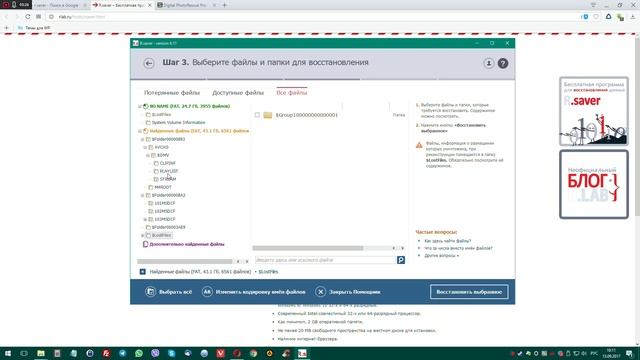Open 'Как здесь найти файлы?' link
The width and height of the screenshot is (640, 360).
(x=447, y=241)
